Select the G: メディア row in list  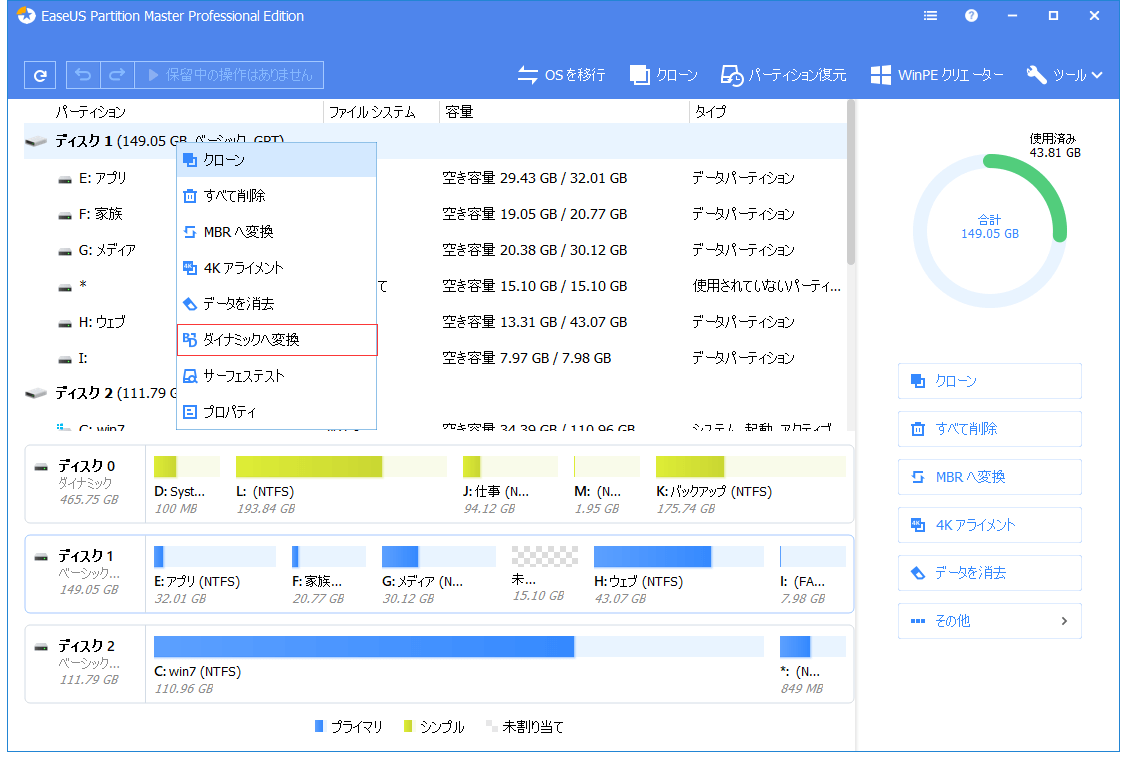[108, 250]
